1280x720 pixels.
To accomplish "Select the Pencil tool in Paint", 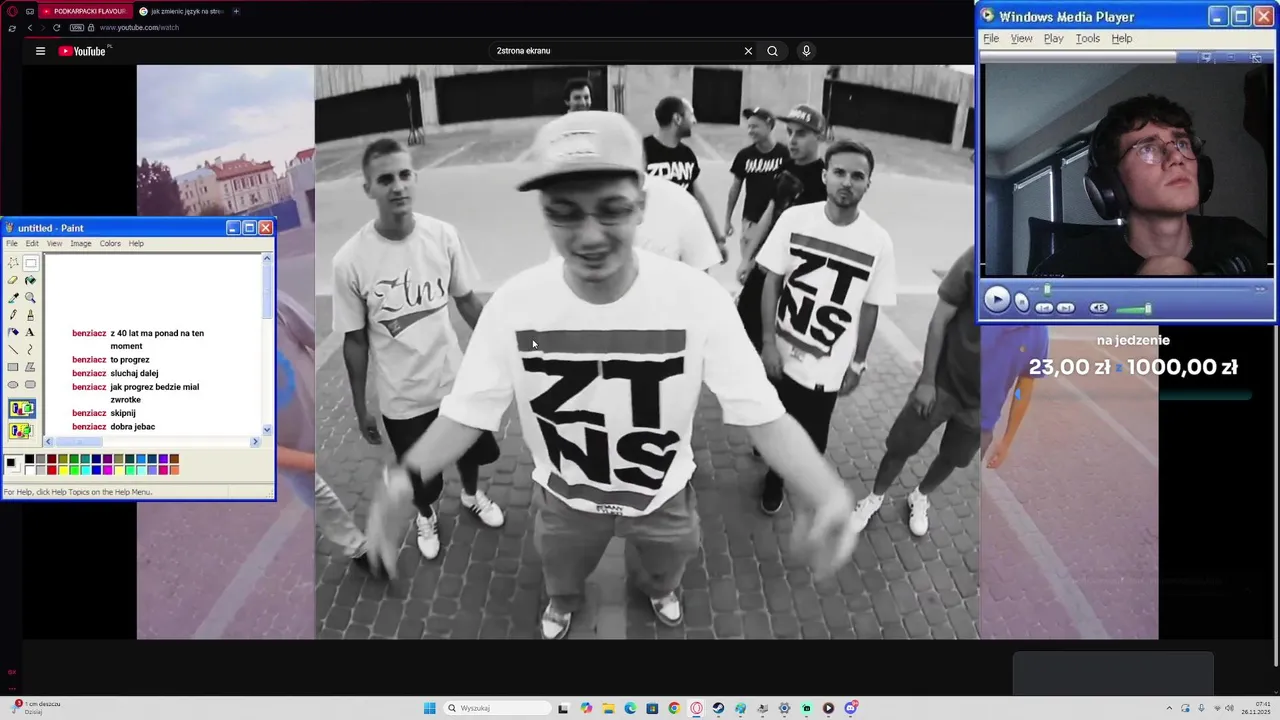I will tap(13, 315).
